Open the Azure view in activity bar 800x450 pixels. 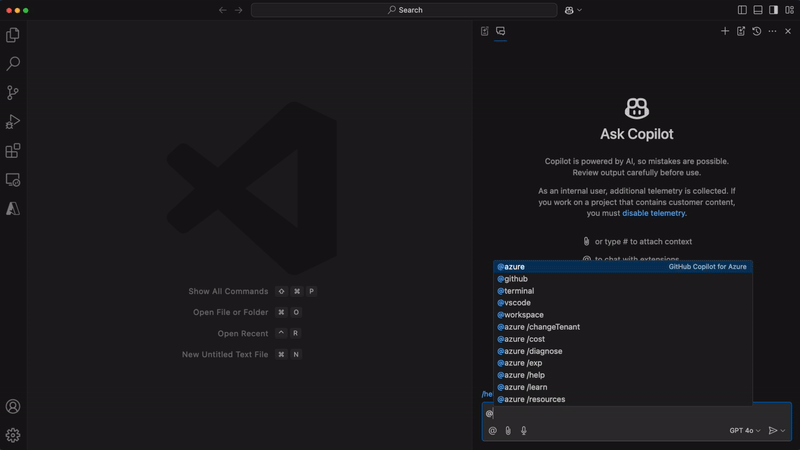point(13,209)
